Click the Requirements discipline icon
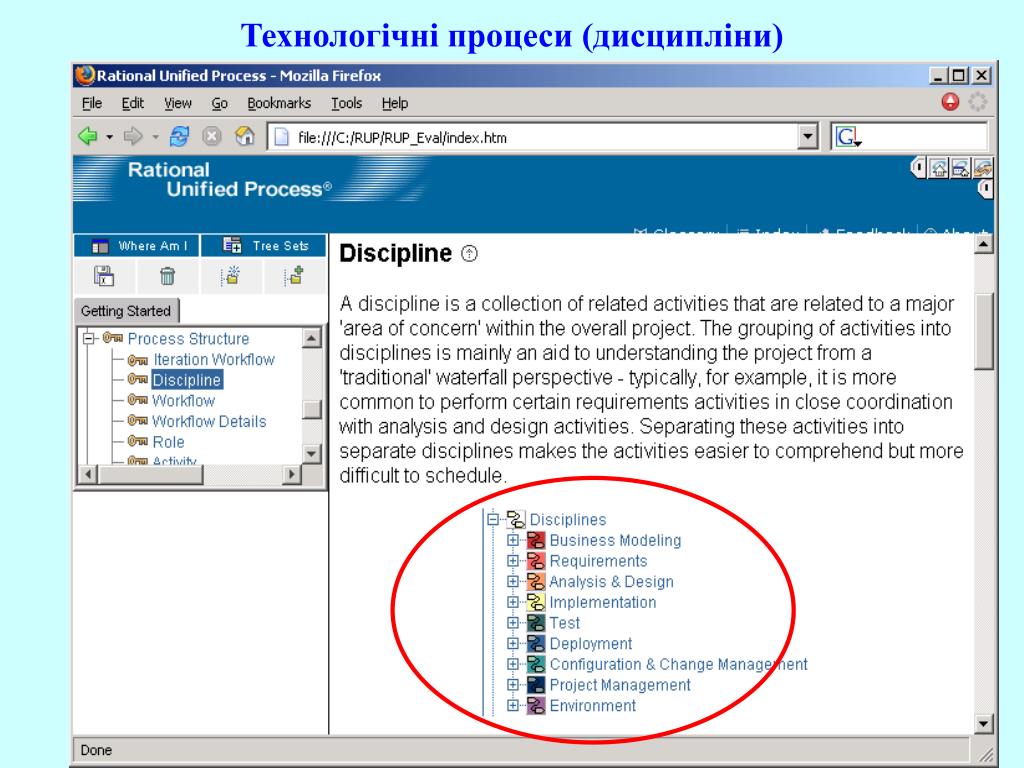 (536, 561)
